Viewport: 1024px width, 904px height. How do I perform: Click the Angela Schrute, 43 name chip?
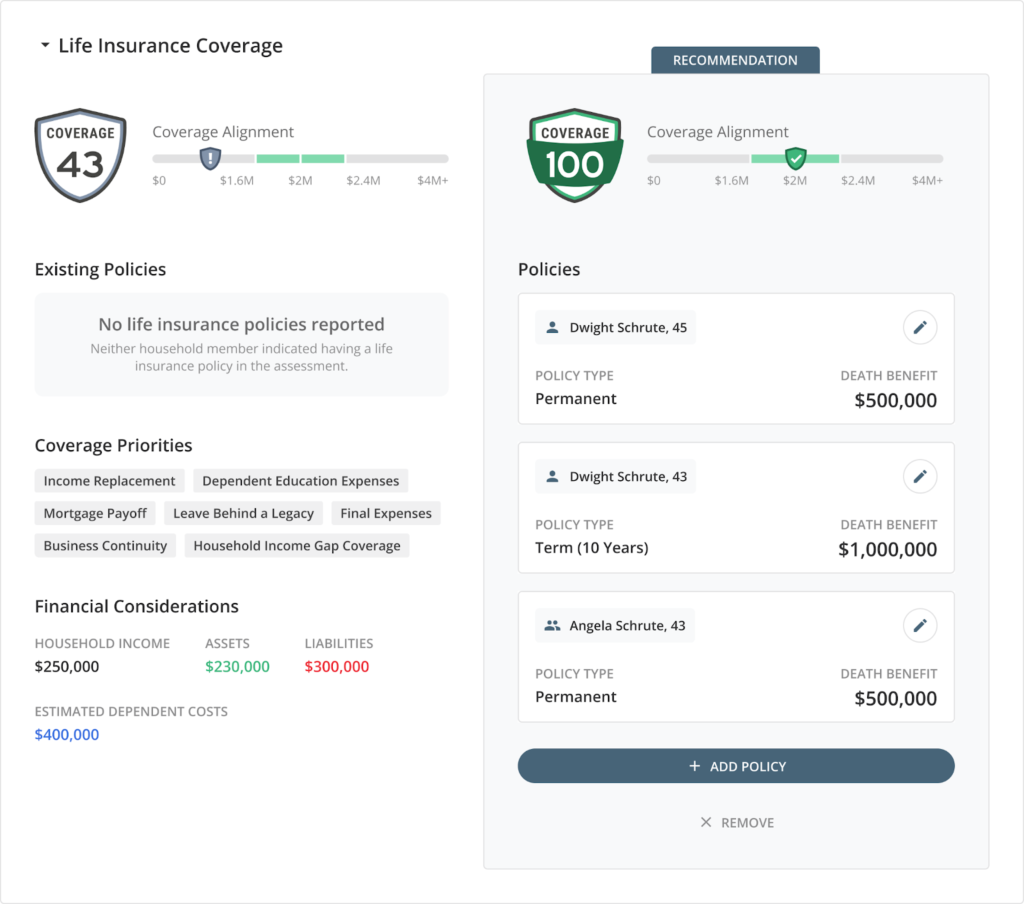point(615,625)
